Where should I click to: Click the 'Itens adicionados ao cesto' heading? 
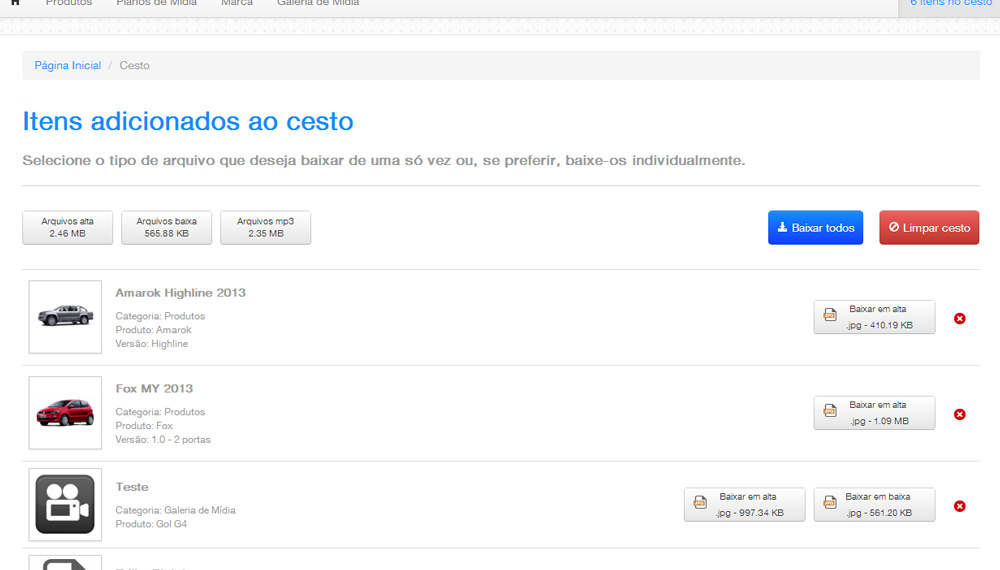pyautogui.click(x=188, y=121)
